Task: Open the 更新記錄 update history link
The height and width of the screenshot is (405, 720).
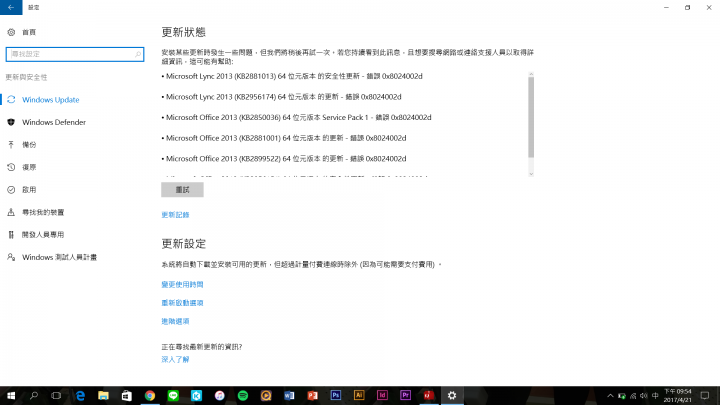Action: [175, 214]
